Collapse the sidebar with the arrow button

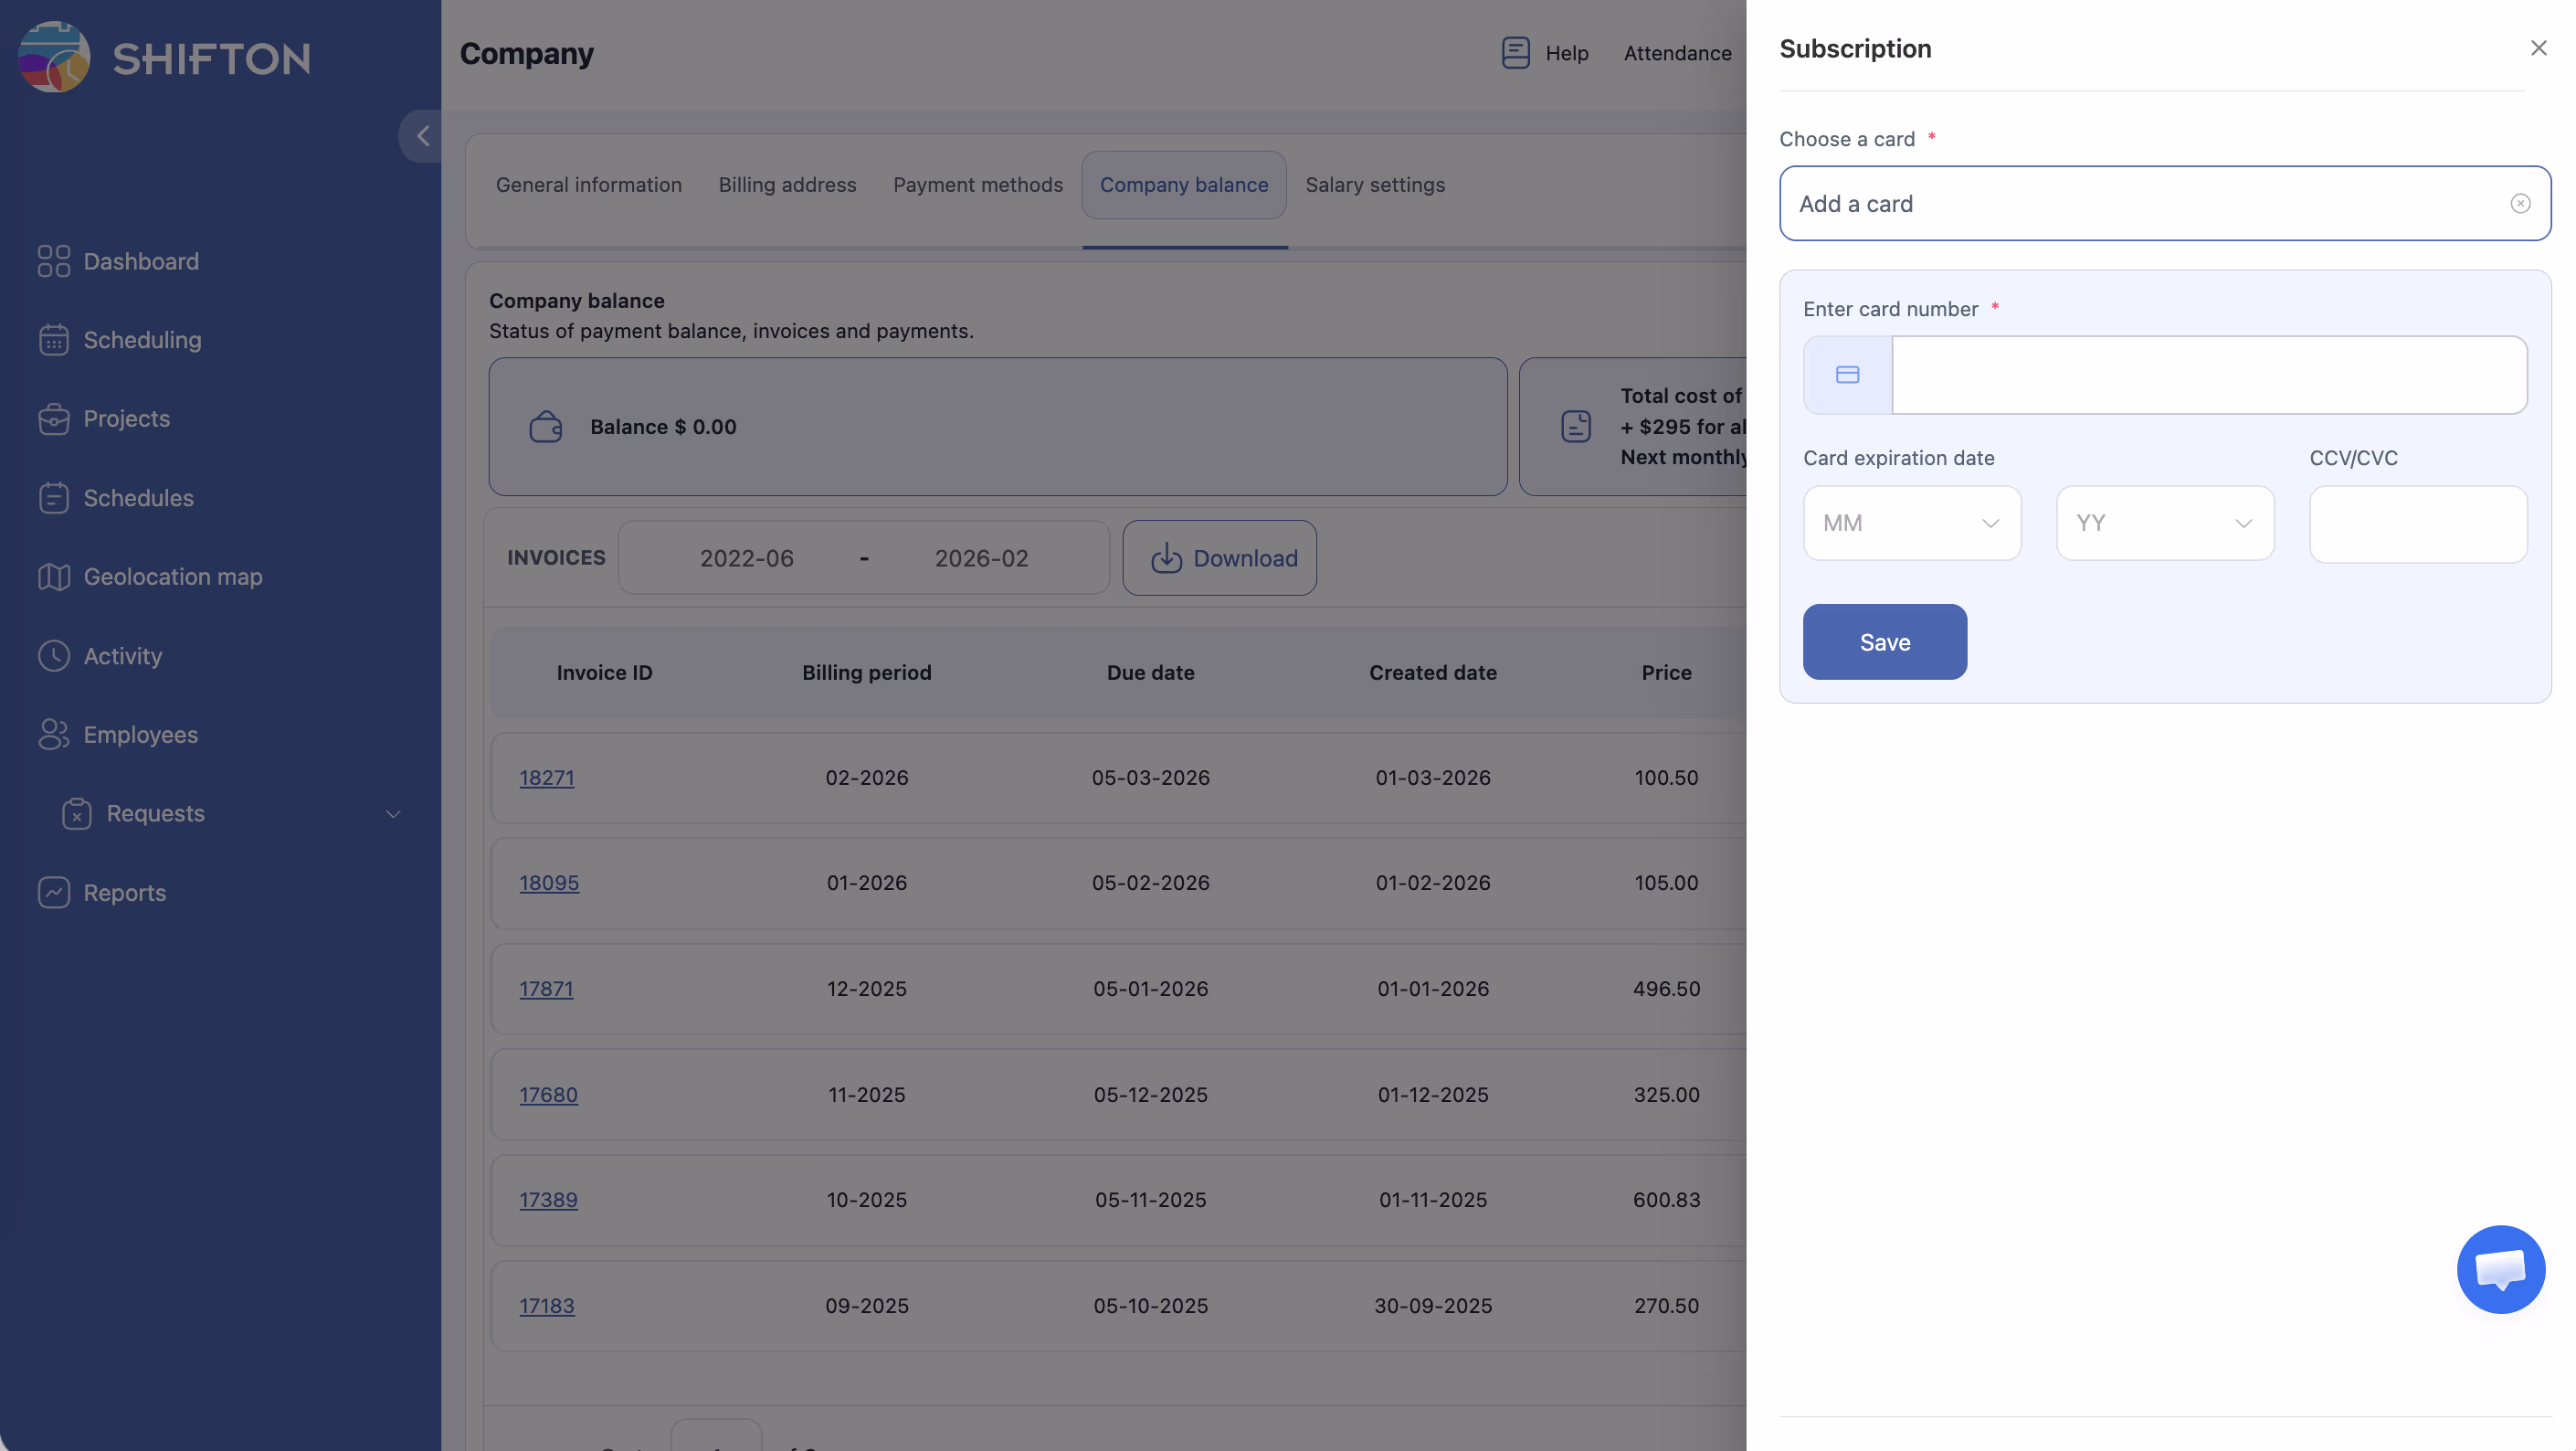click(422, 136)
